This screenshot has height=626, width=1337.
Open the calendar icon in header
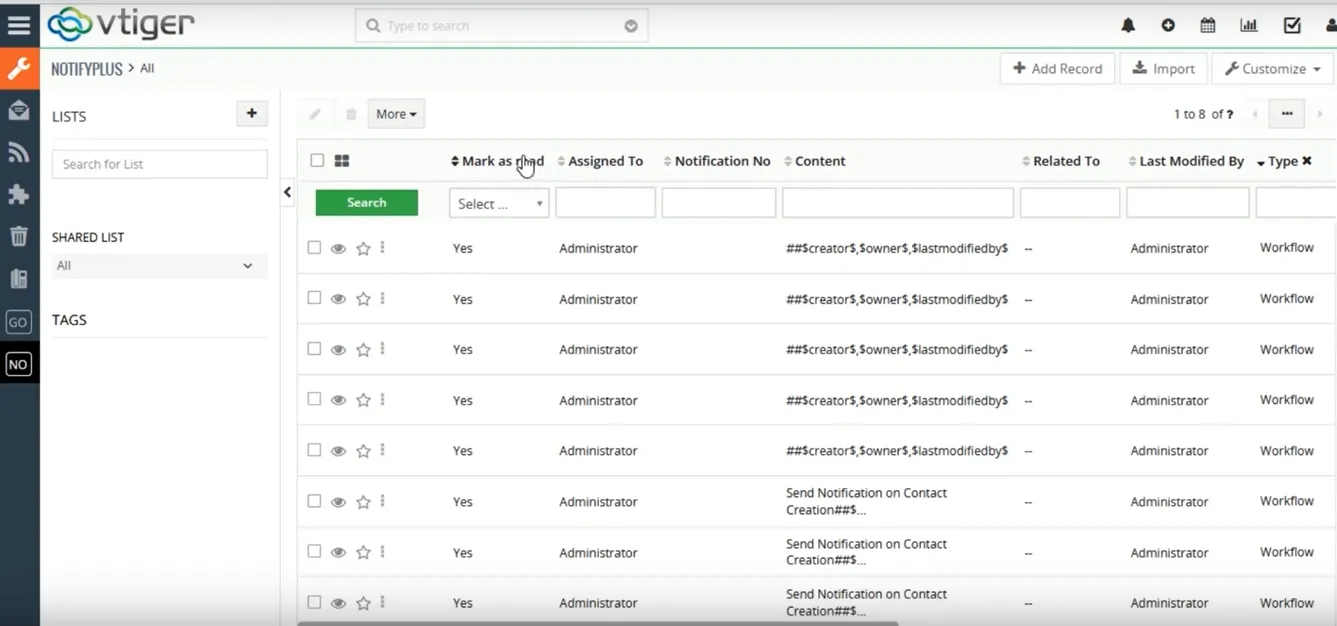pyautogui.click(x=1208, y=26)
